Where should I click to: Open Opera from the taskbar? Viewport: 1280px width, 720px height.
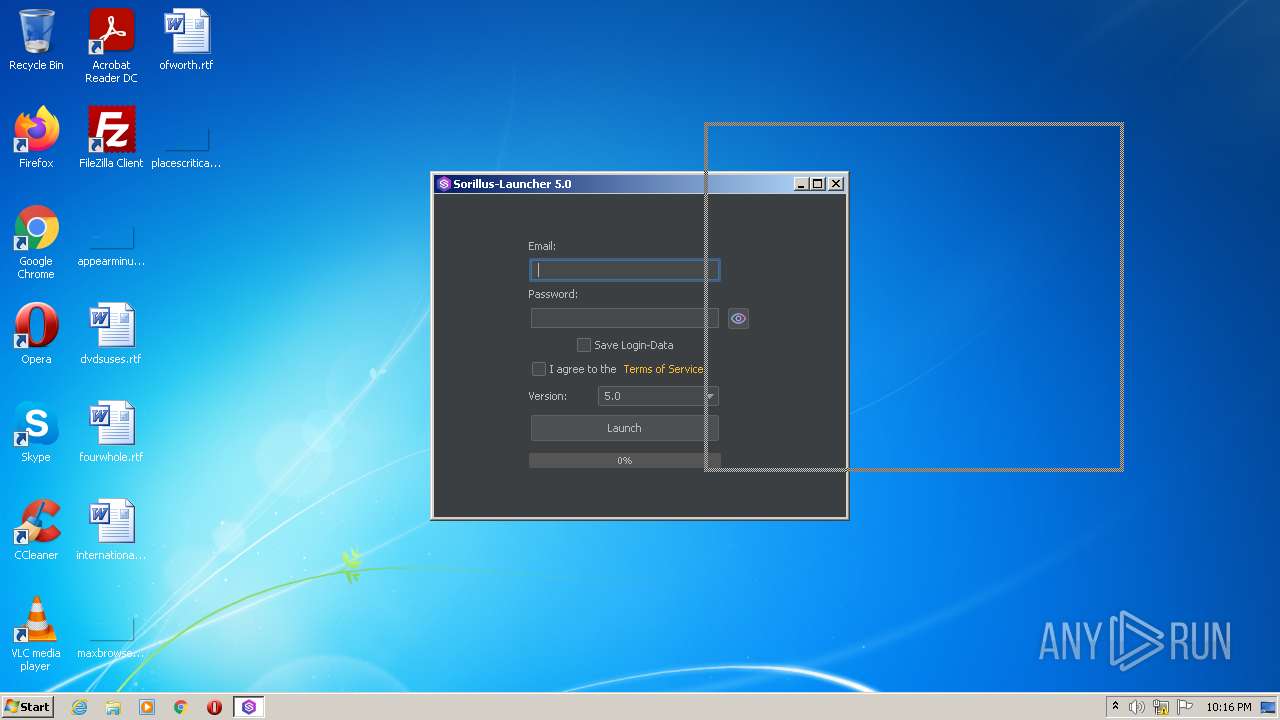214,707
